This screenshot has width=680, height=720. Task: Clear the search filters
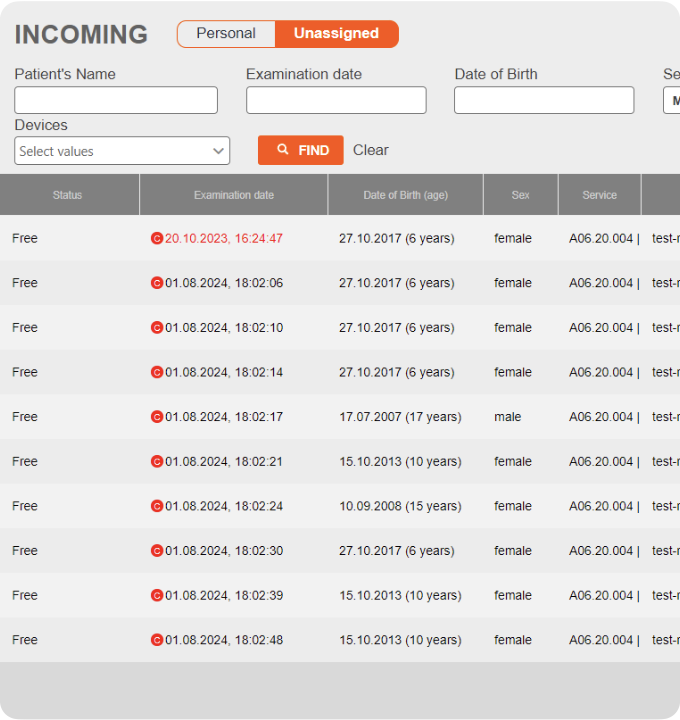pos(370,150)
